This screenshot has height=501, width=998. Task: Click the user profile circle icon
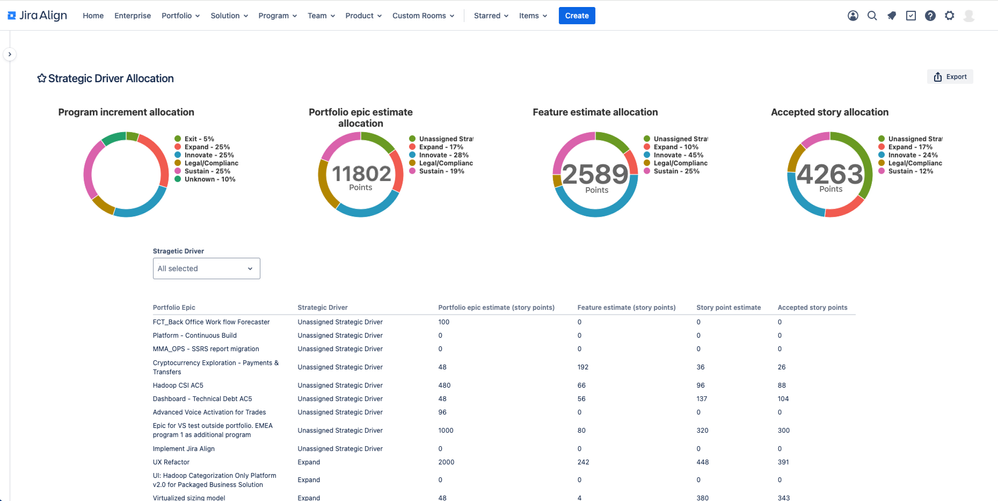(x=853, y=16)
